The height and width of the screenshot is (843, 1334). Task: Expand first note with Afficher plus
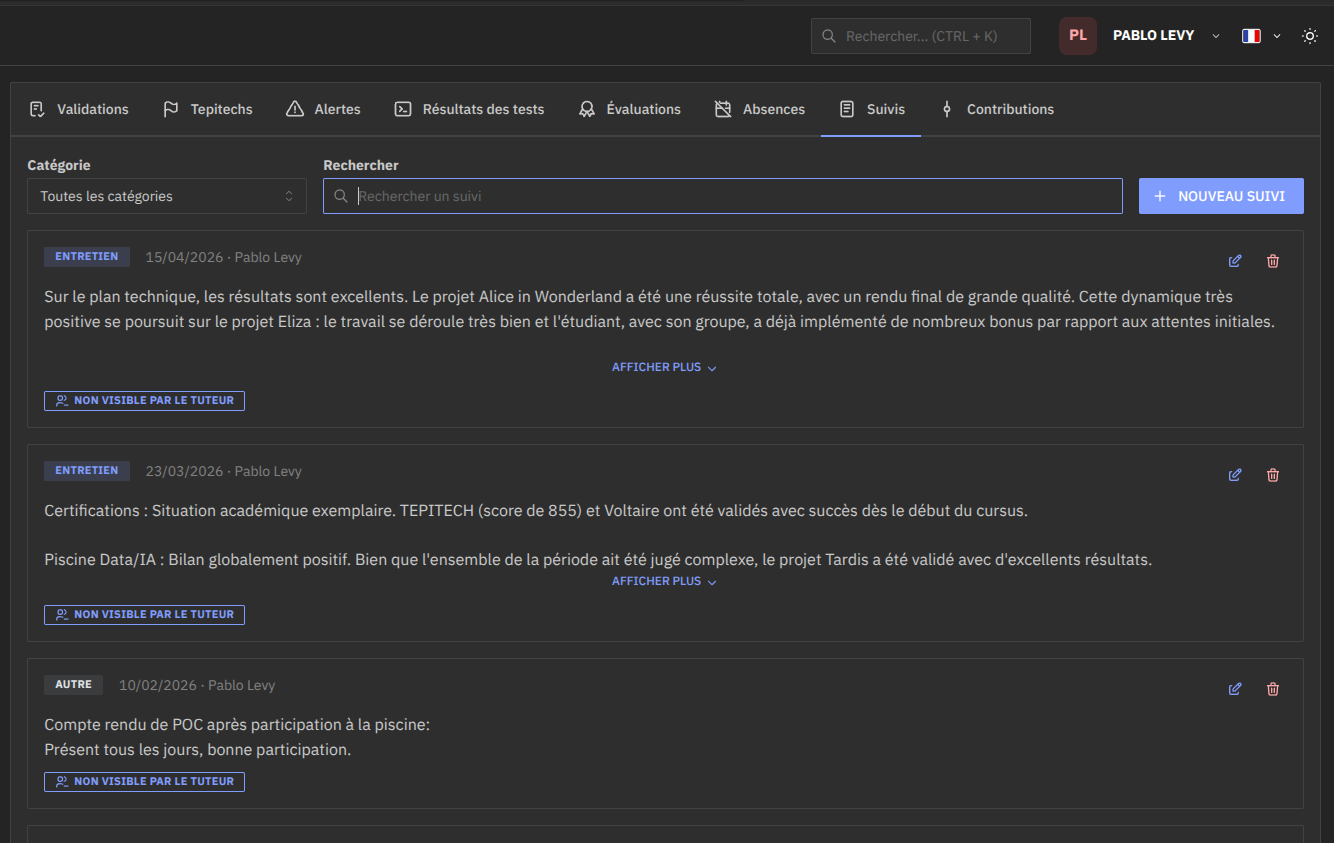click(664, 367)
